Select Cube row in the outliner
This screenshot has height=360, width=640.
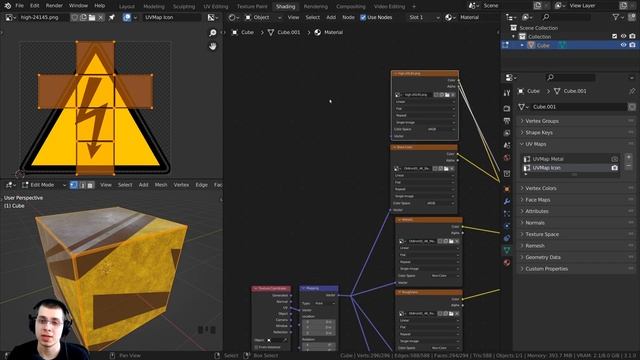tap(570, 45)
